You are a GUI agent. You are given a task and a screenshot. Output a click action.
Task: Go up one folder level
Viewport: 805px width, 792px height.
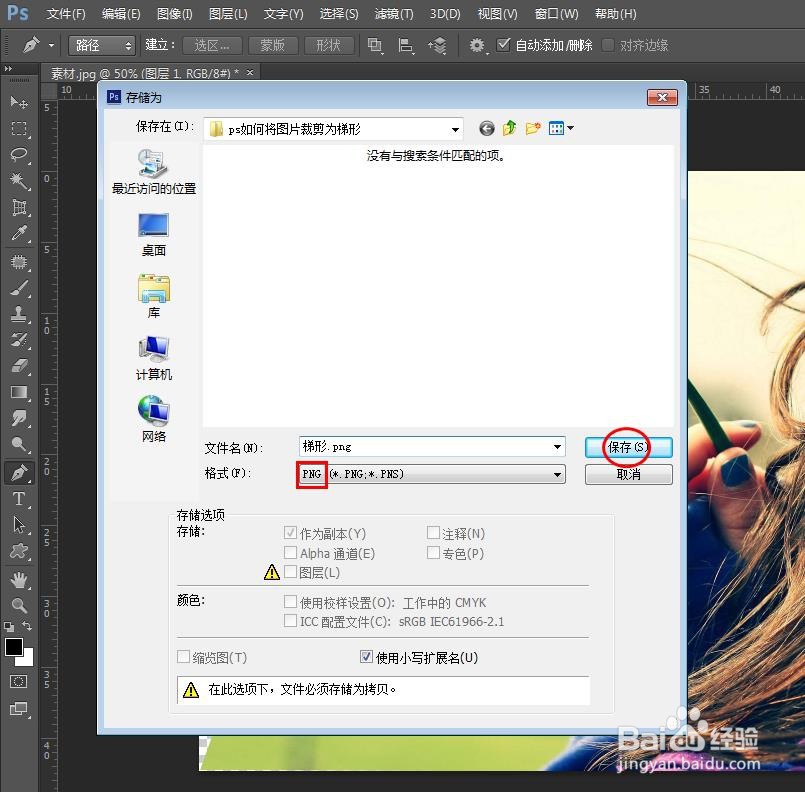click(510, 128)
